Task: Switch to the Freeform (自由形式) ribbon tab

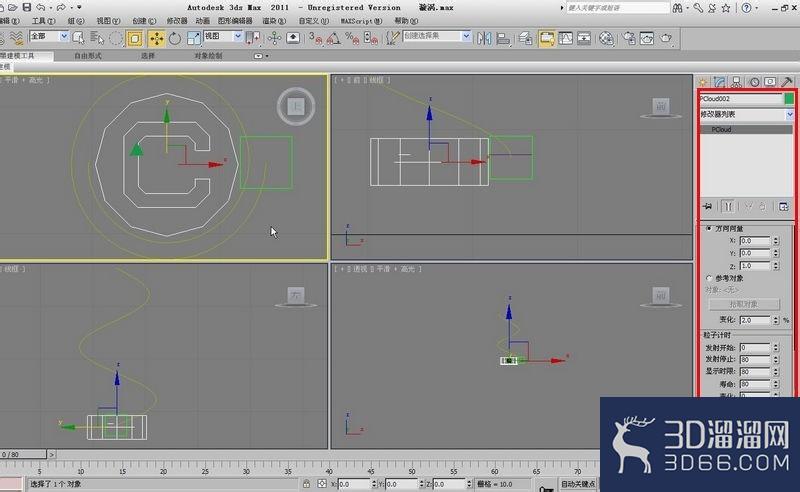Action: click(88, 56)
